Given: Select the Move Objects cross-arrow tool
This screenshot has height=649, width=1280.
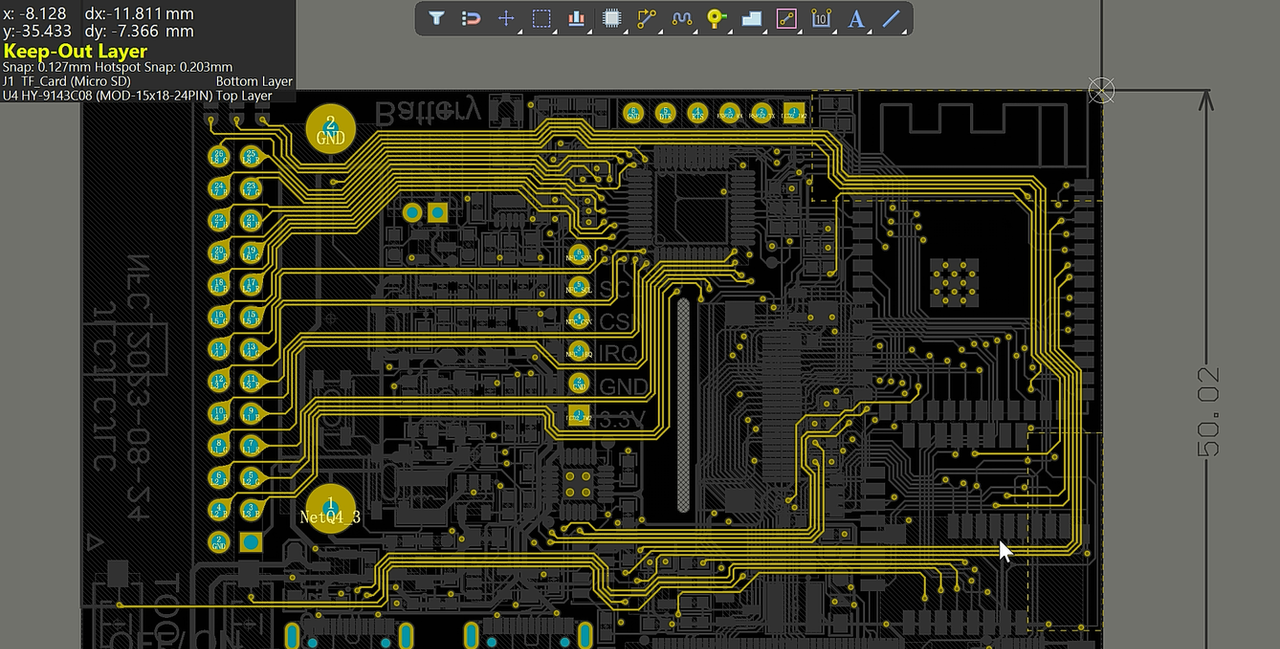Looking at the screenshot, I should click(x=506, y=18).
